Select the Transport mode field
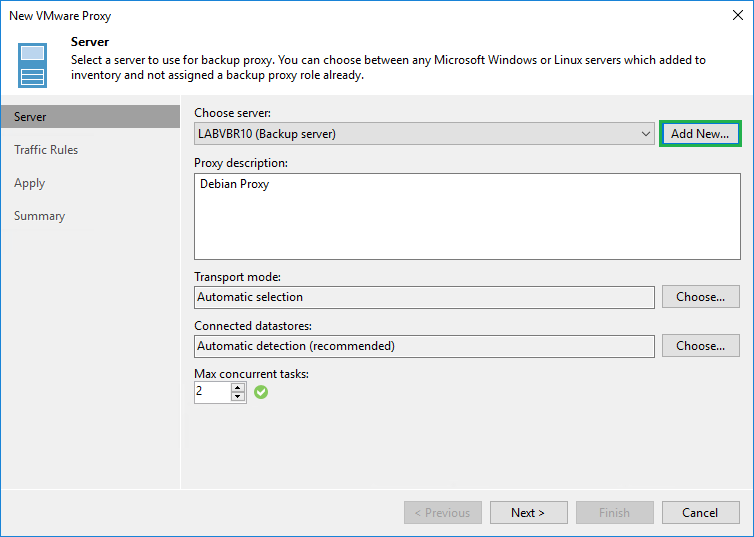 424,297
